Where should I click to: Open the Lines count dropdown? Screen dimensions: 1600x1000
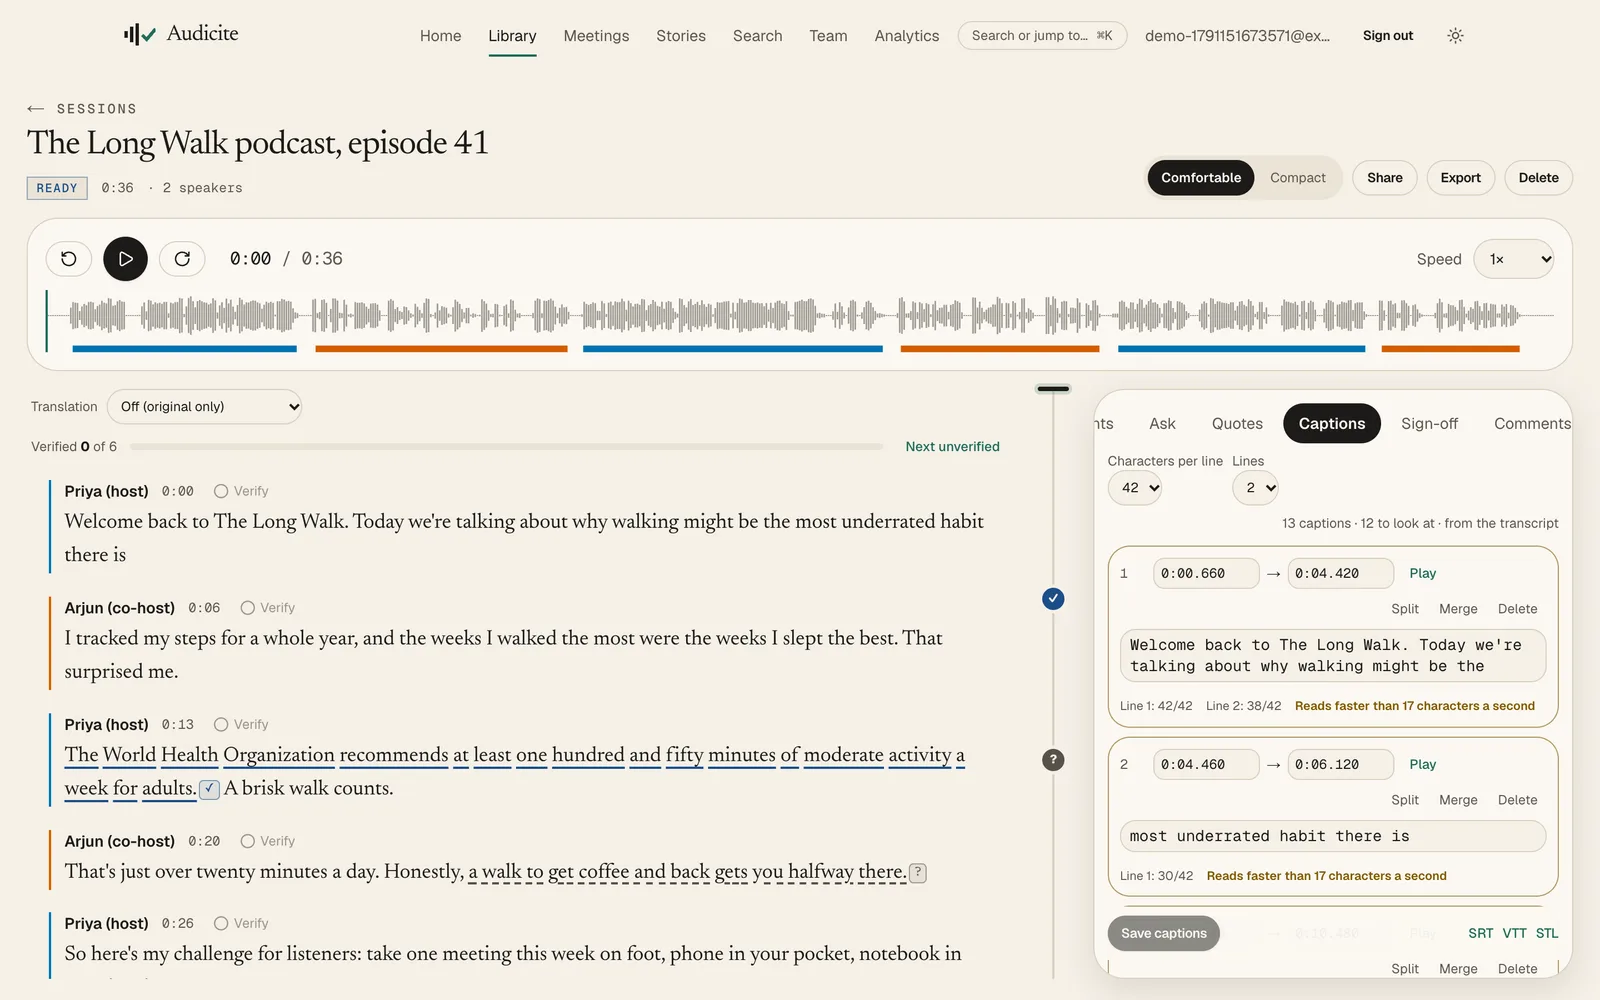pos(1256,488)
